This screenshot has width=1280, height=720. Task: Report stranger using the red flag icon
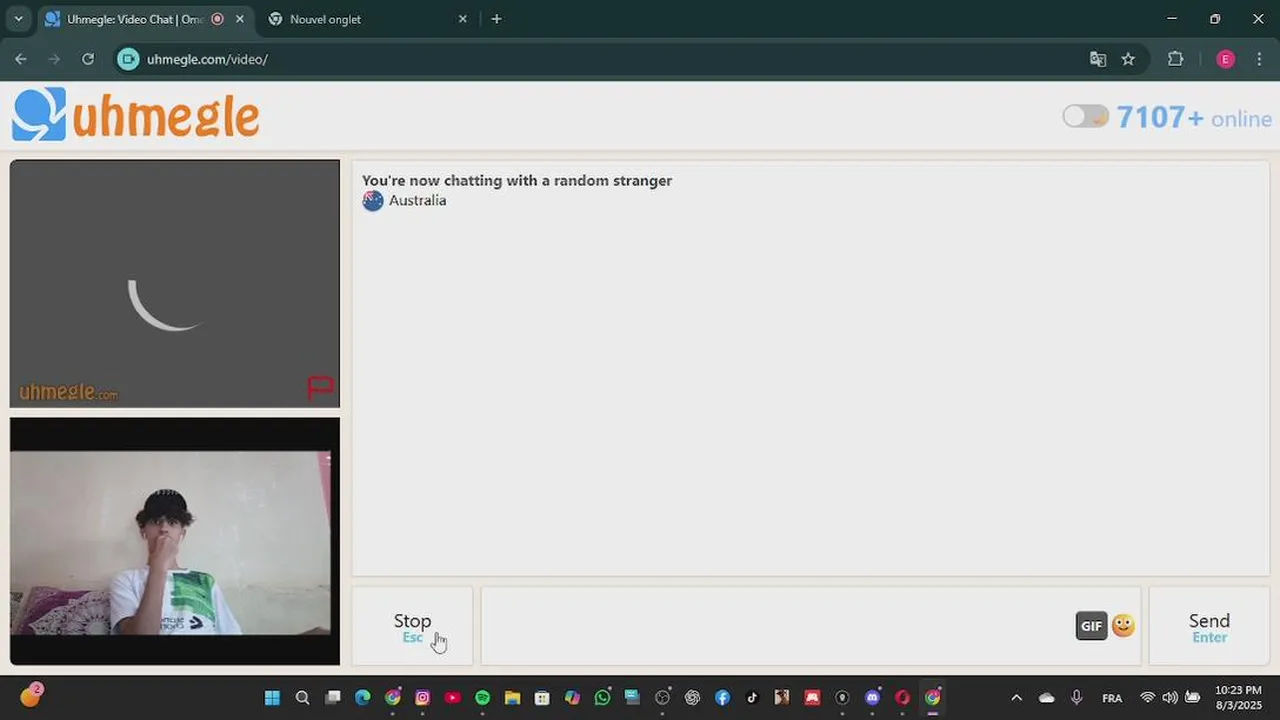320,387
